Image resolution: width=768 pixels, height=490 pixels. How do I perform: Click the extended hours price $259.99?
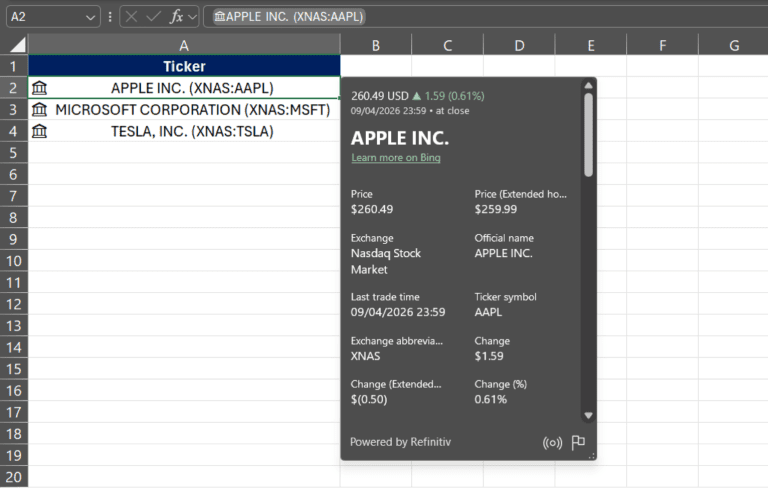click(x=495, y=209)
